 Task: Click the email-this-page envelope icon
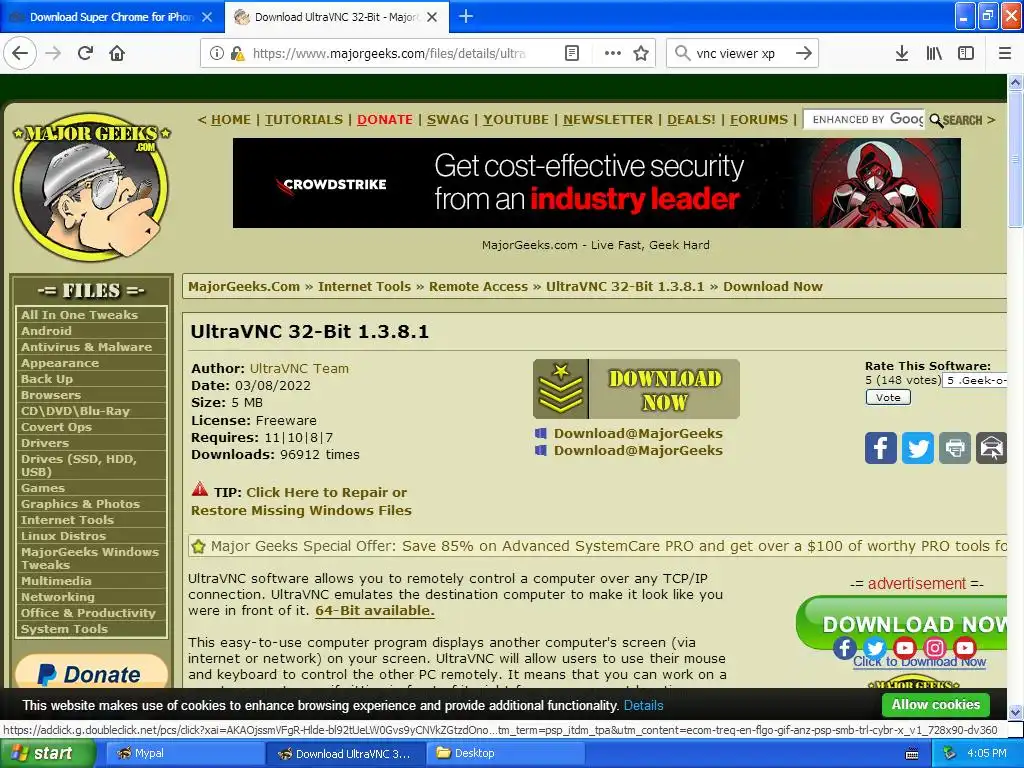[991, 448]
